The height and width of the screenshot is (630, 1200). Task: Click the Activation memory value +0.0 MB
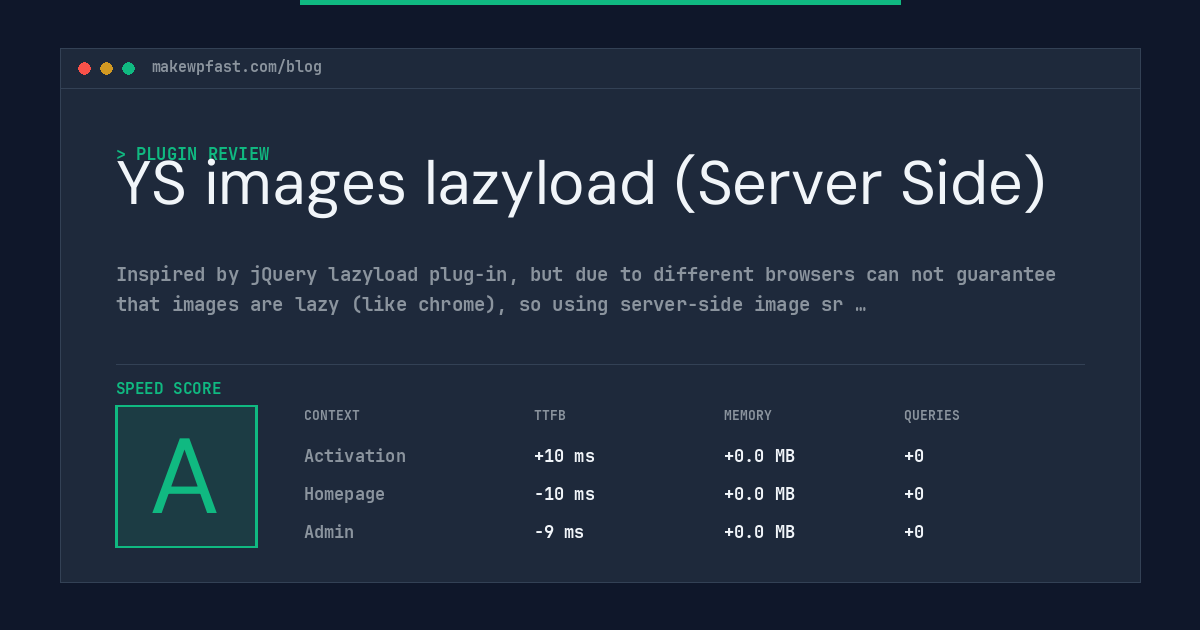tap(759, 456)
